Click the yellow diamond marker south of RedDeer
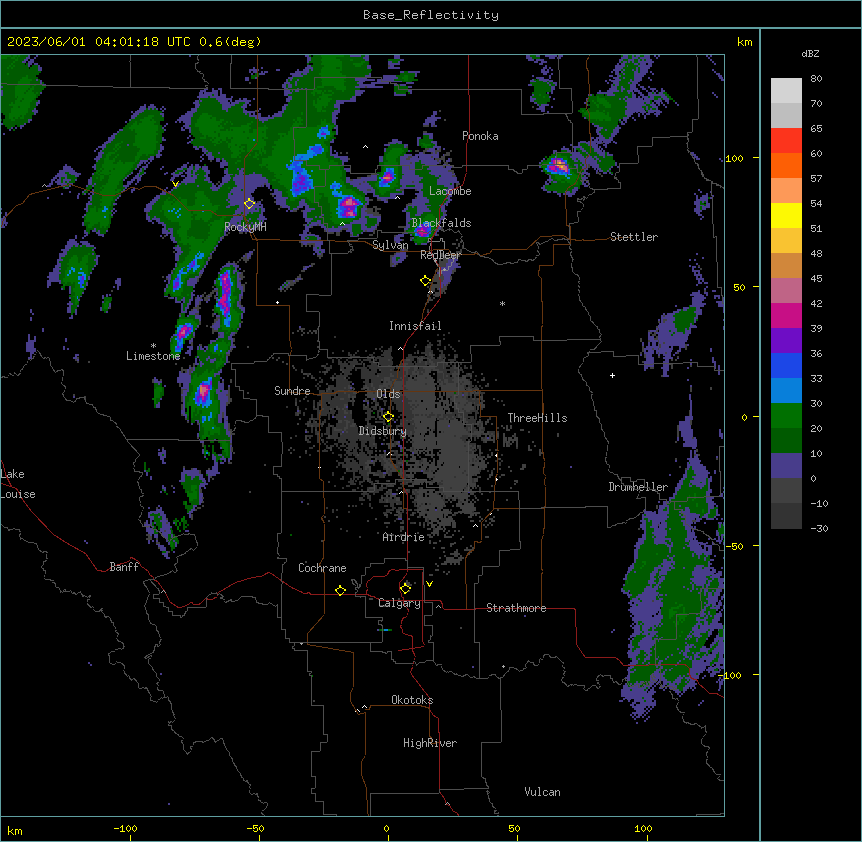Screen dimensions: 862x842 426,281
